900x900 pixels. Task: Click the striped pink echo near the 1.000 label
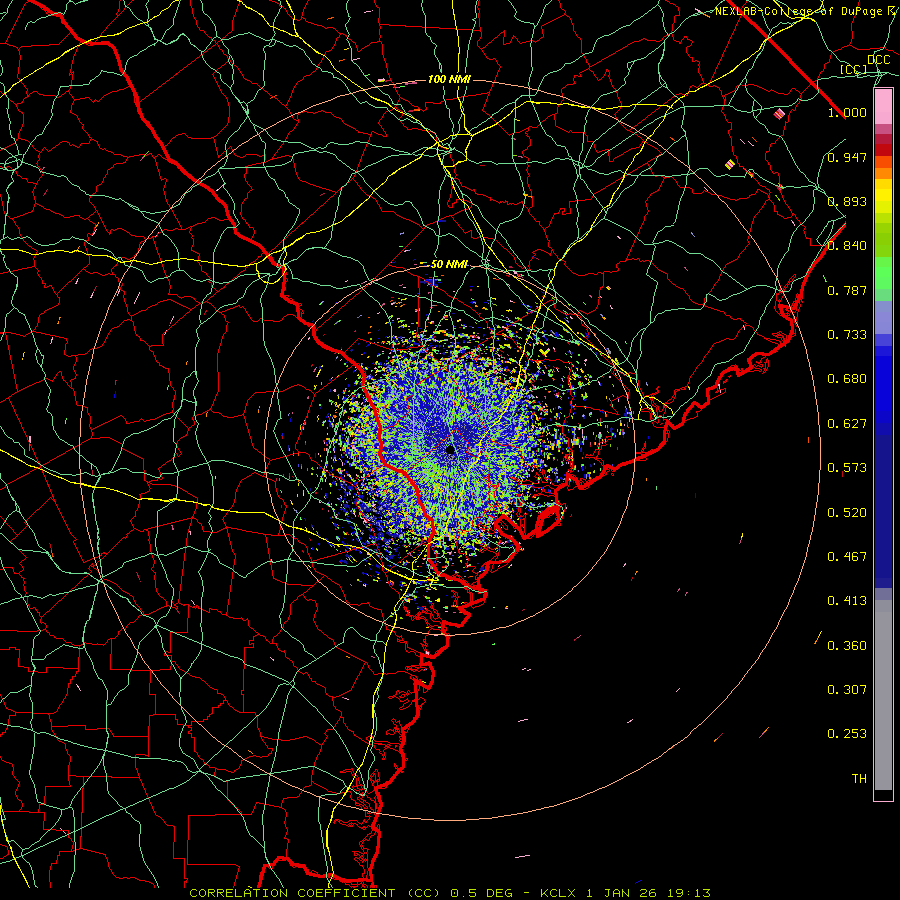(779, 114)
